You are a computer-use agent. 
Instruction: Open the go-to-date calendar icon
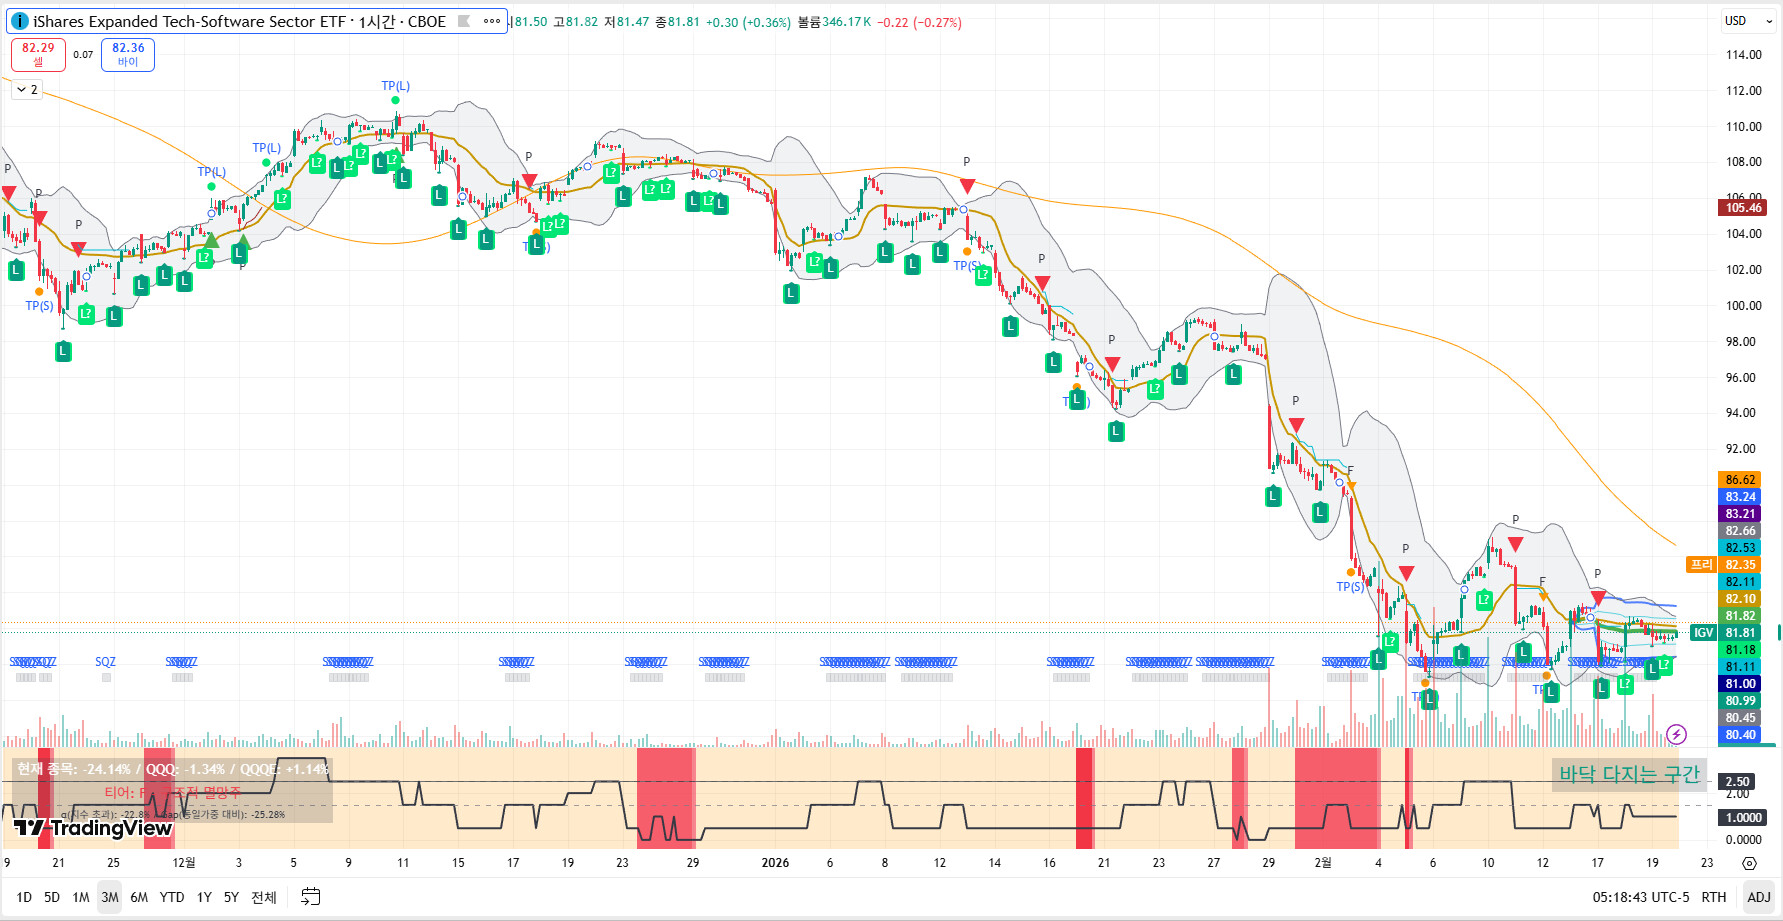point(311,897)
